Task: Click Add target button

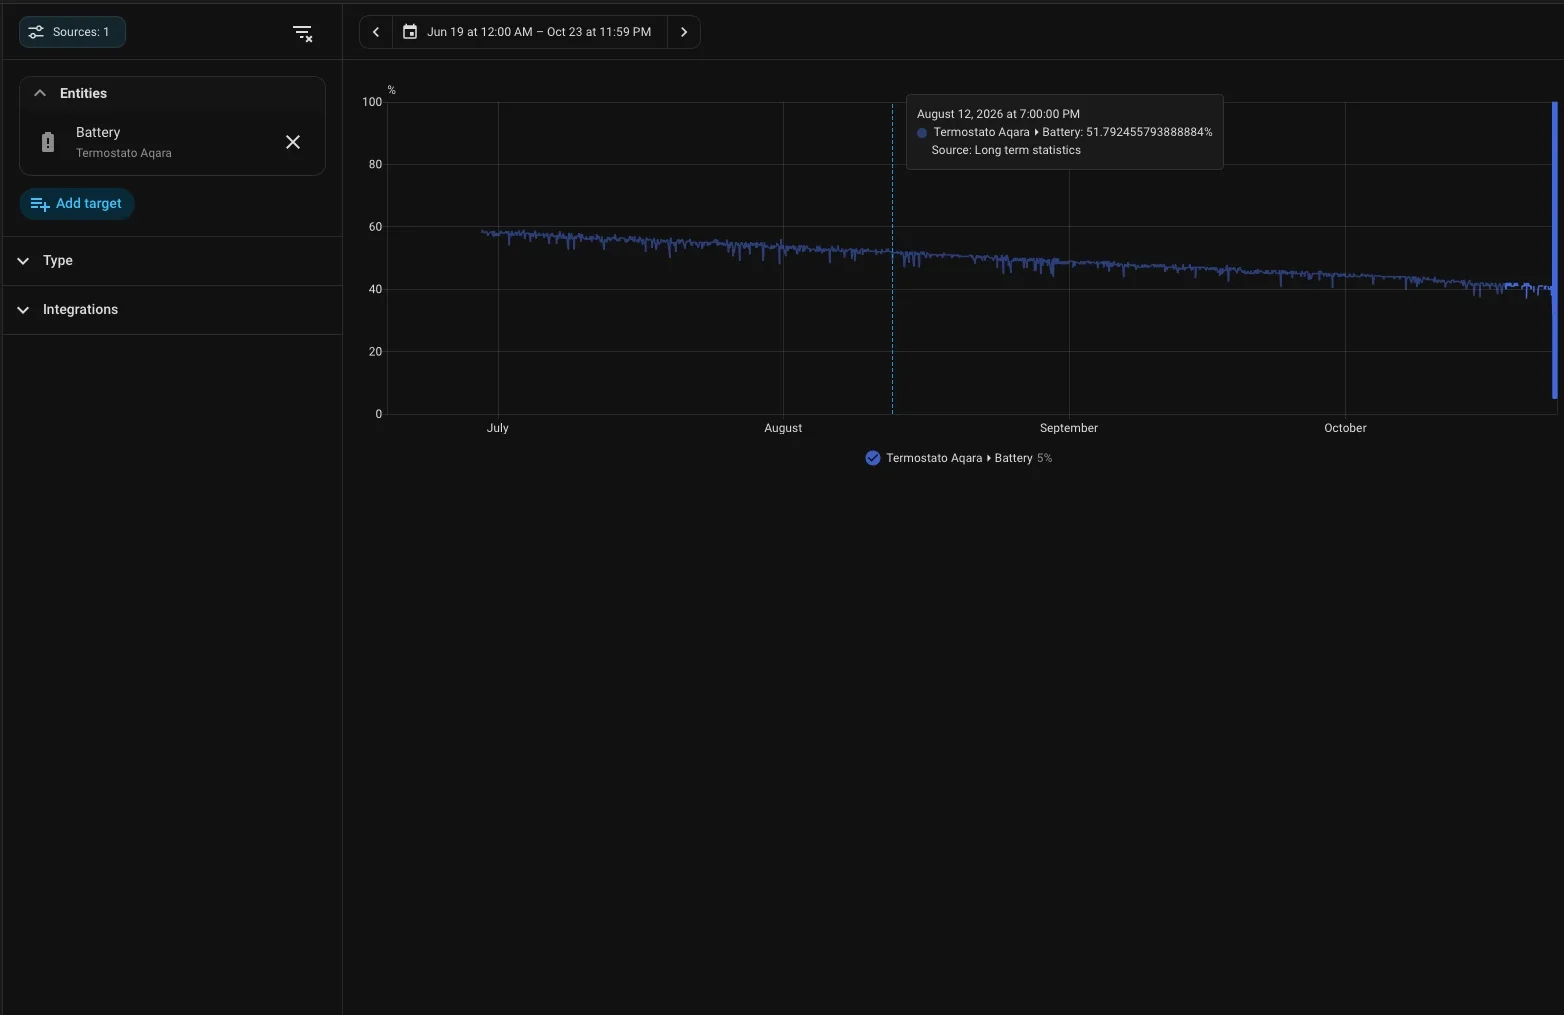Action: point(77,204)
